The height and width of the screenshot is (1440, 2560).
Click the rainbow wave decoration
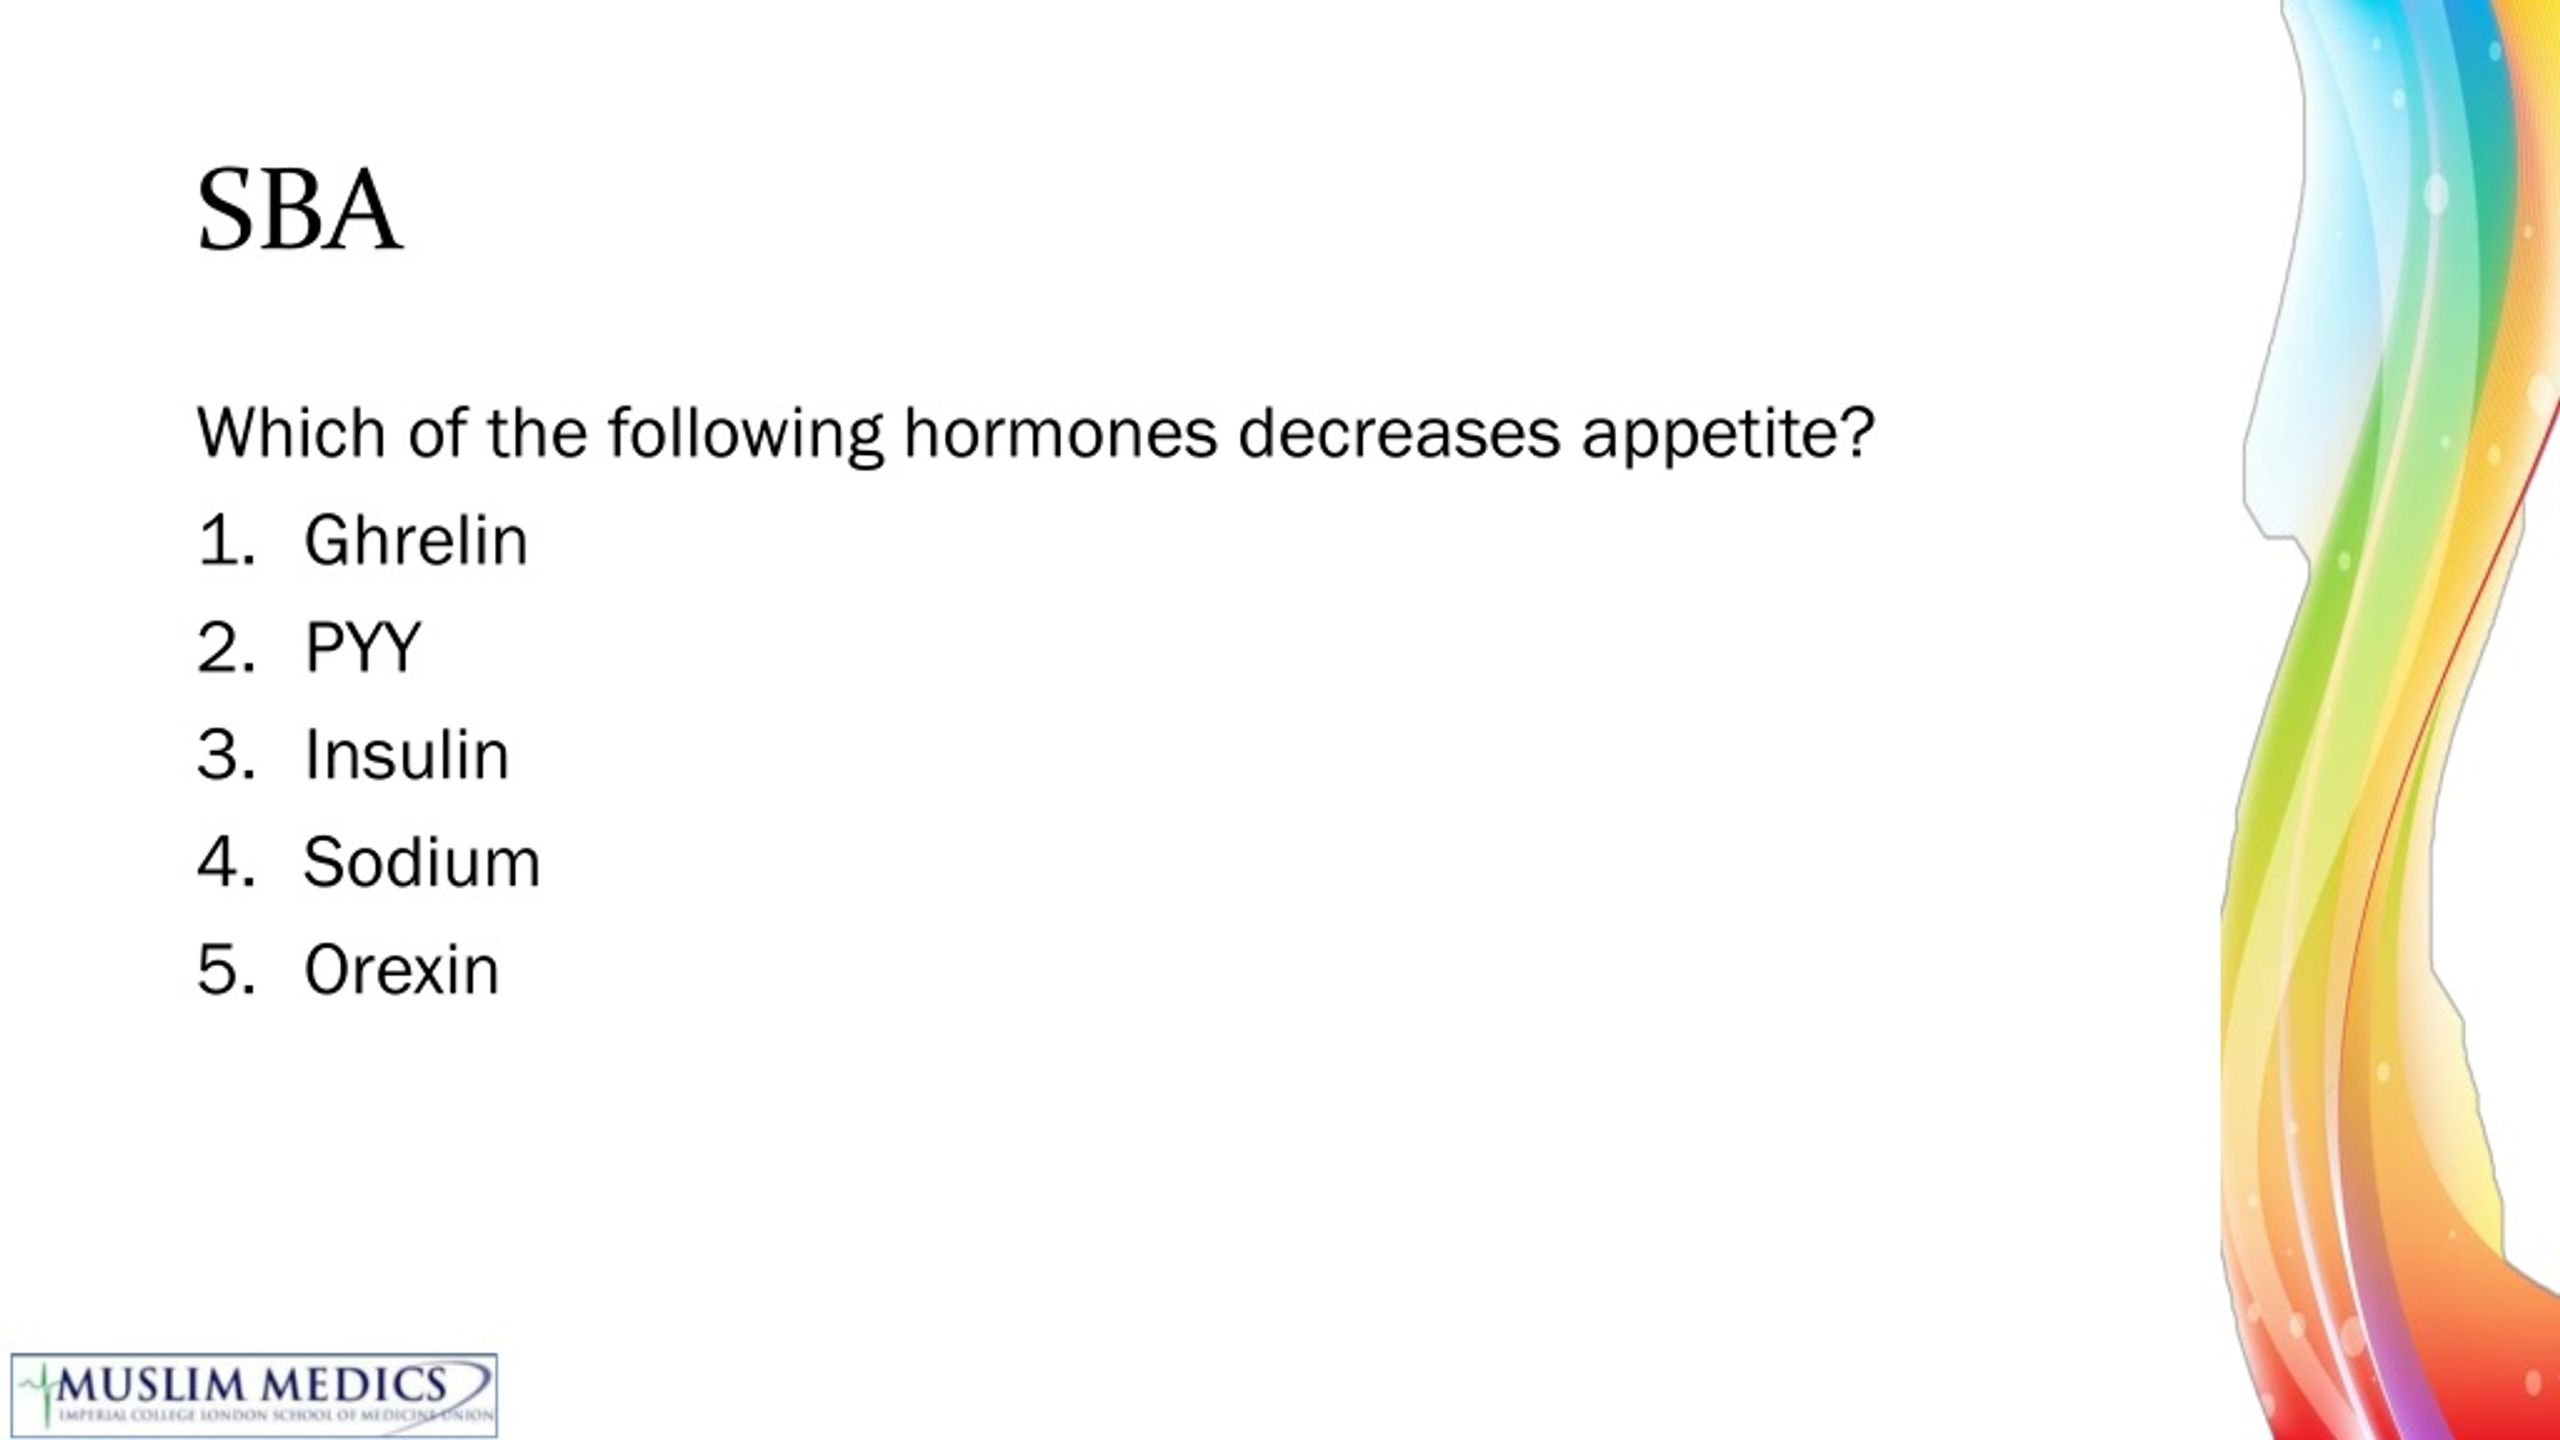(x=2390, y=720)
